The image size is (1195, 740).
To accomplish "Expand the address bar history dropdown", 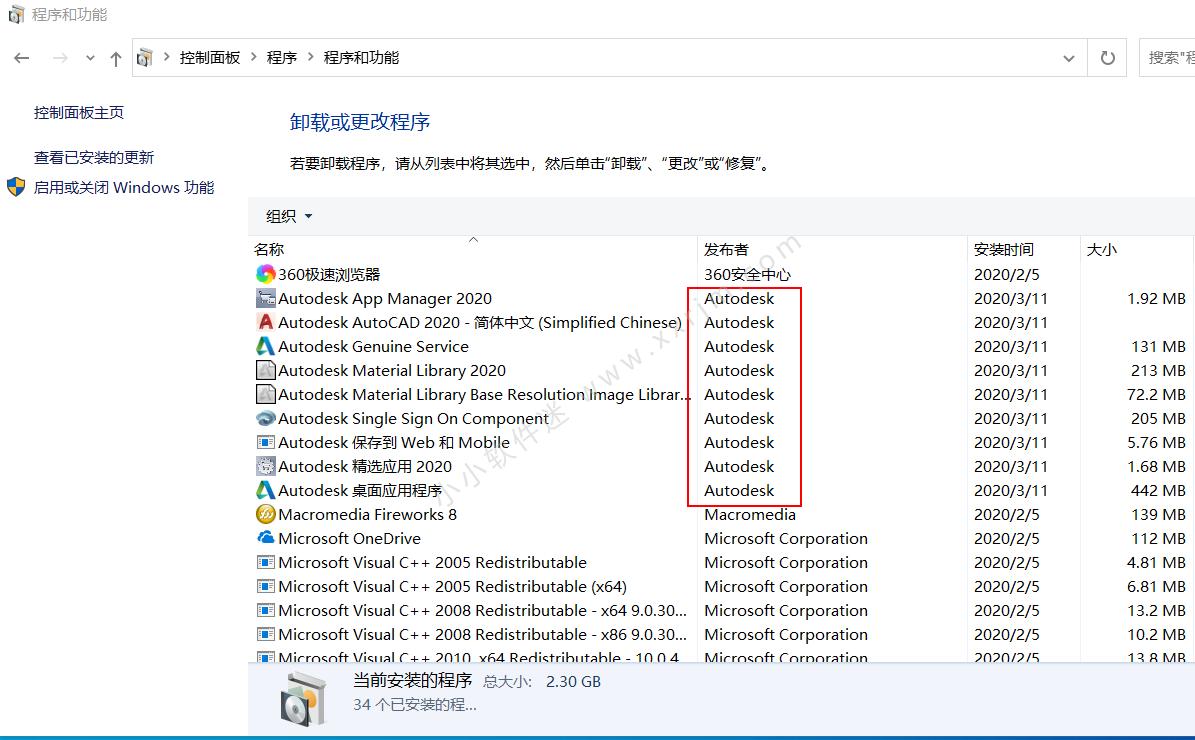I will pos(1069,57).
